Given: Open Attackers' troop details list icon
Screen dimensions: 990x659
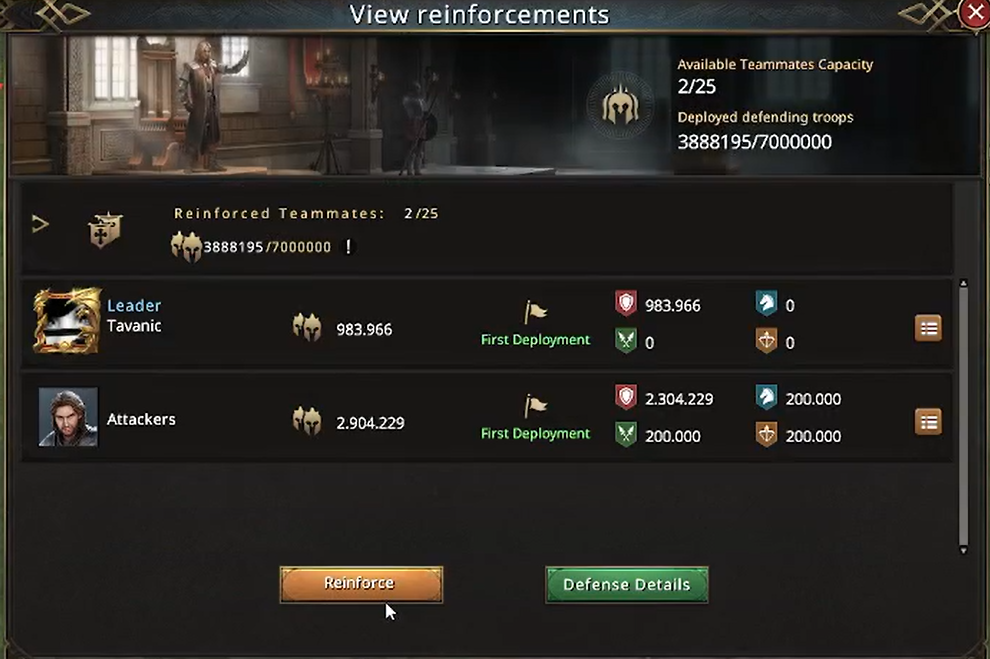Looking at the screenshot, I should (928, 422).
